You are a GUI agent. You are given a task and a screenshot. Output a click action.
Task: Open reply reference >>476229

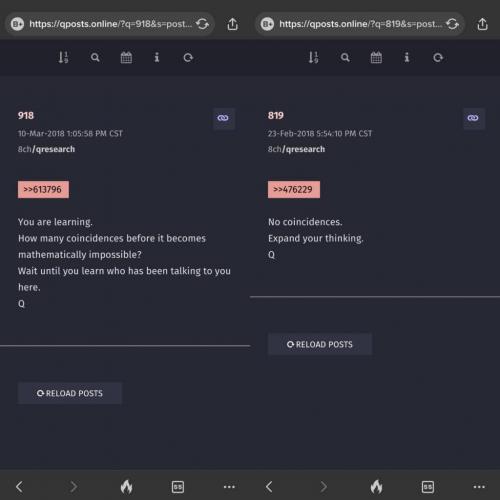click(294, 189)
